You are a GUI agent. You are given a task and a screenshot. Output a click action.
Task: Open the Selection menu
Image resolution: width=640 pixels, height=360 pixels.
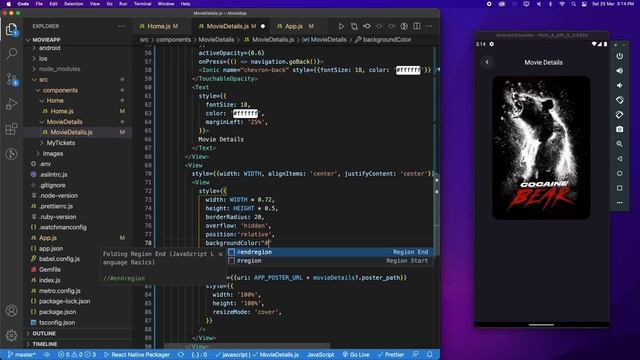(73, 4)
